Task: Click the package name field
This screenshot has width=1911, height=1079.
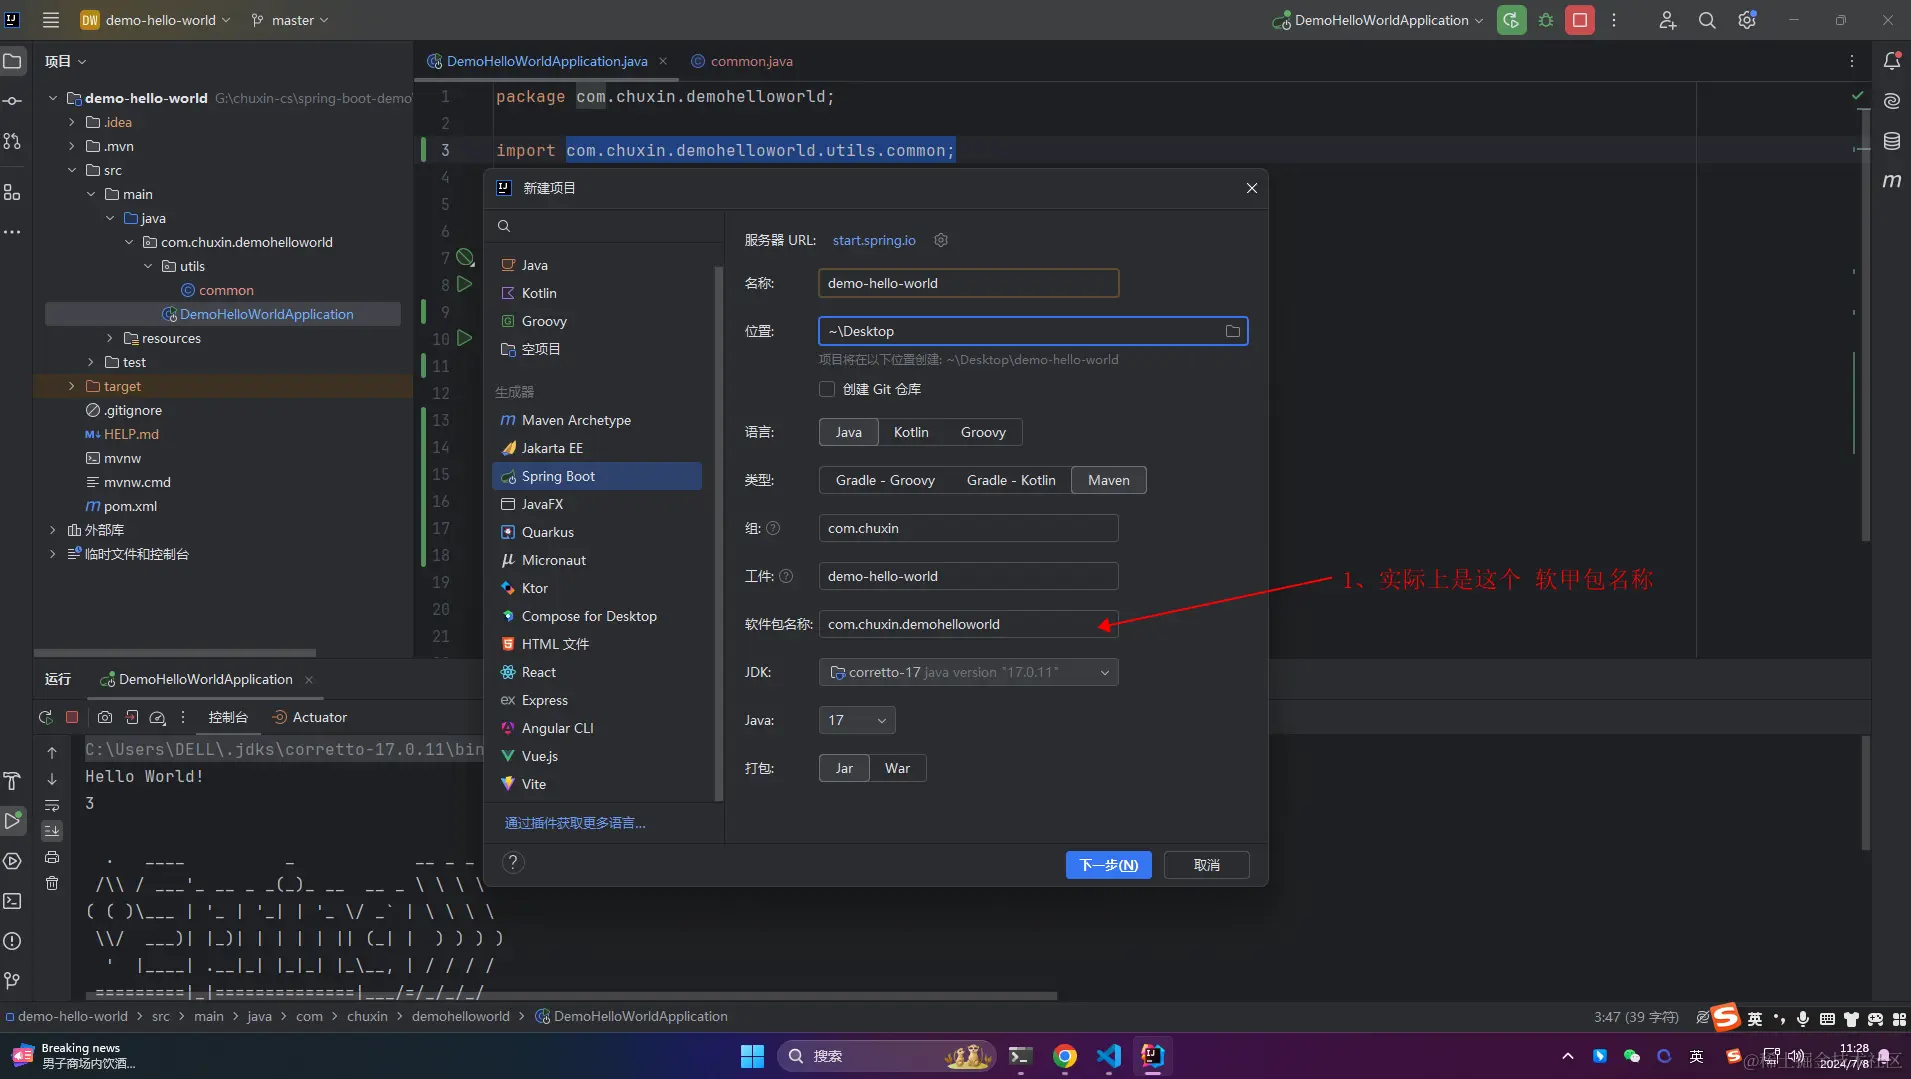Action: tap(968, 624)
